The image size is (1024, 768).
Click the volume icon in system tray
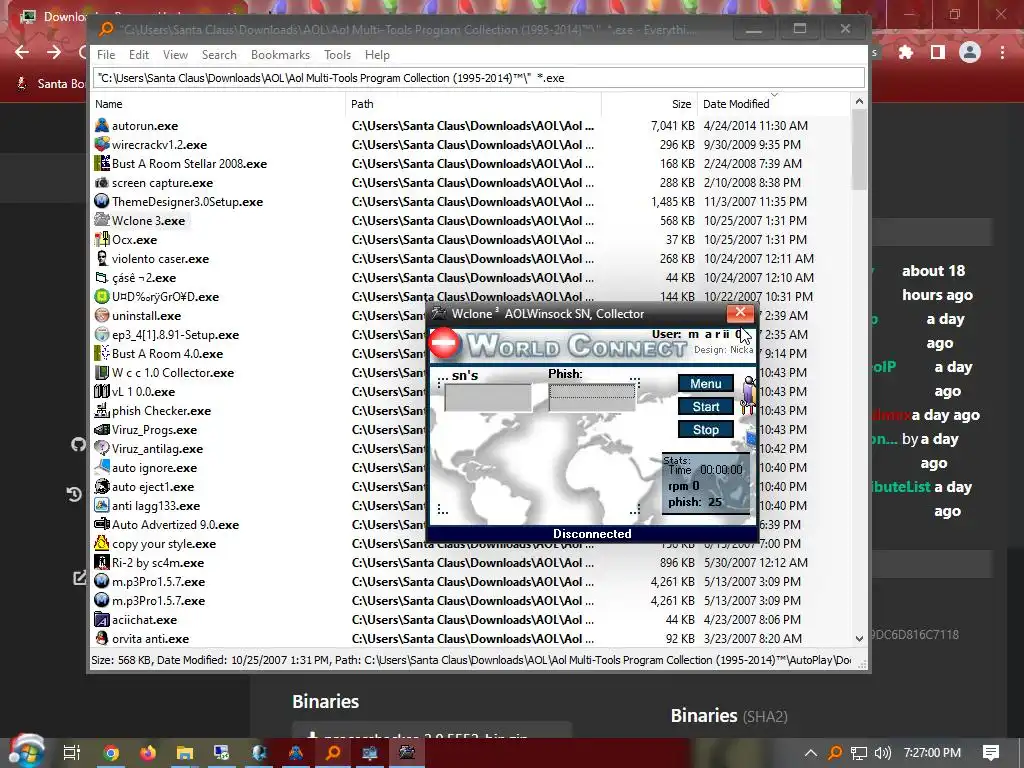882,753
